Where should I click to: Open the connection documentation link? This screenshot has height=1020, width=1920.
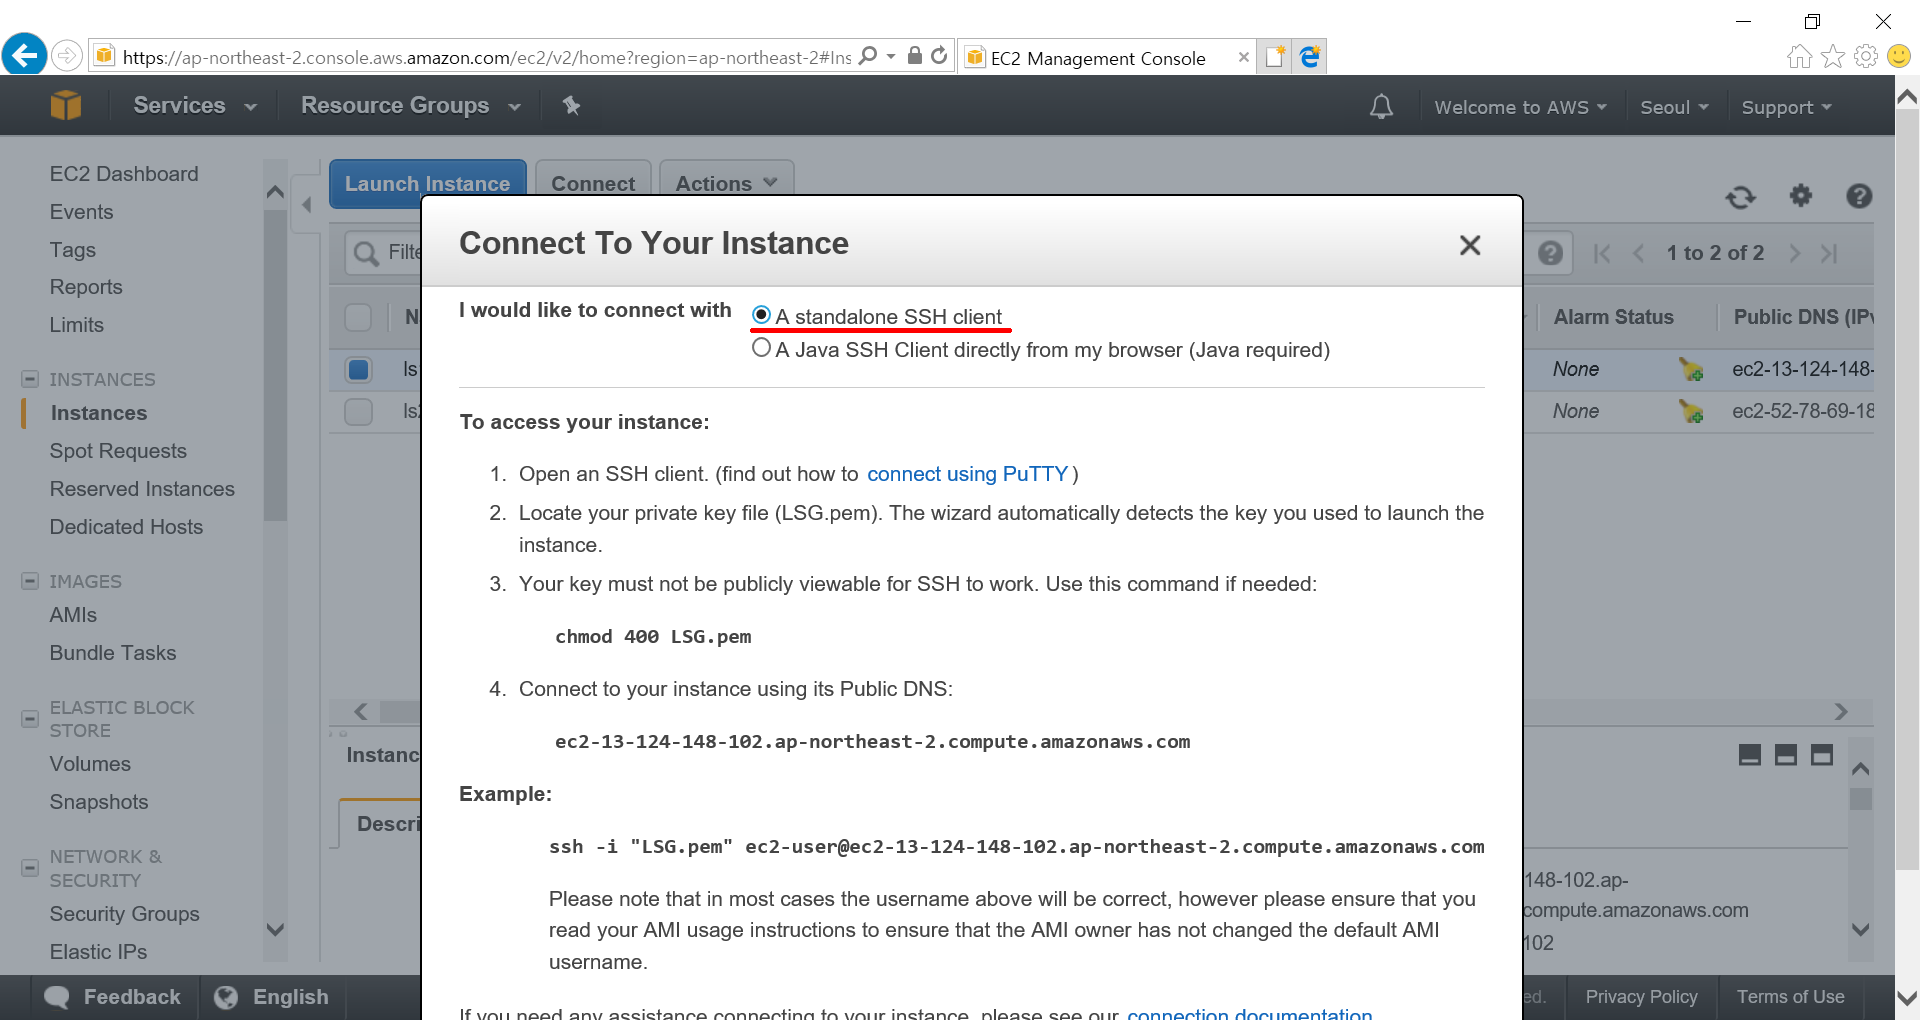point(1249,1013)
